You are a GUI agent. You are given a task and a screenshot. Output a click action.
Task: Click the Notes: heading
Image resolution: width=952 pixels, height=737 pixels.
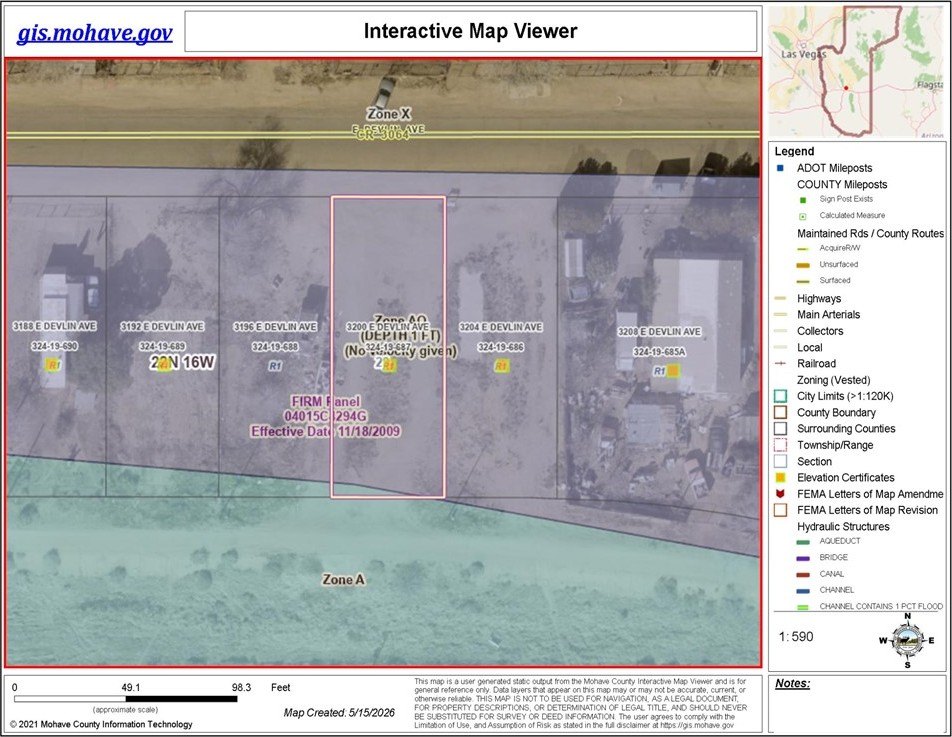coord(792,684)
